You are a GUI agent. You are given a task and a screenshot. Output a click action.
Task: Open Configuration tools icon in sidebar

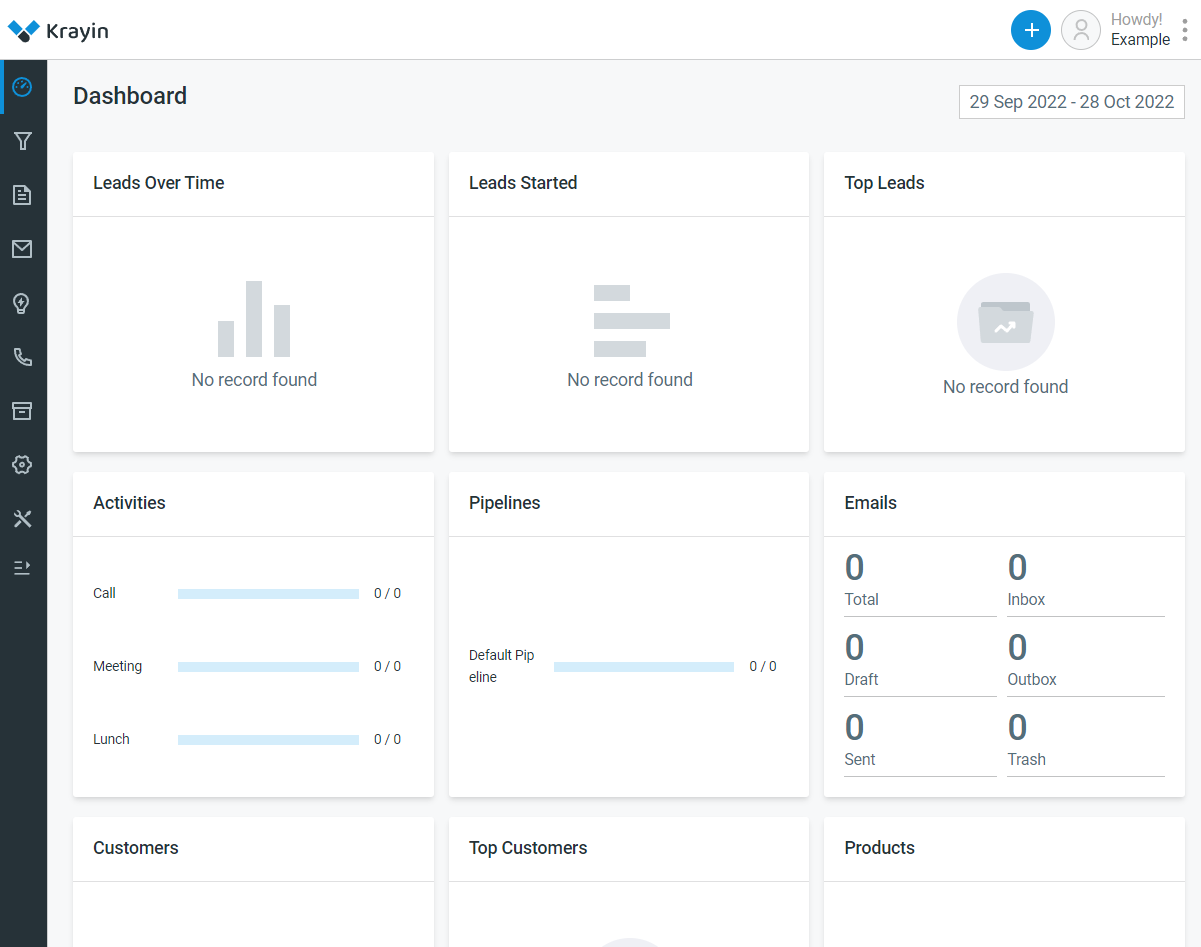[x=22, y=519]
